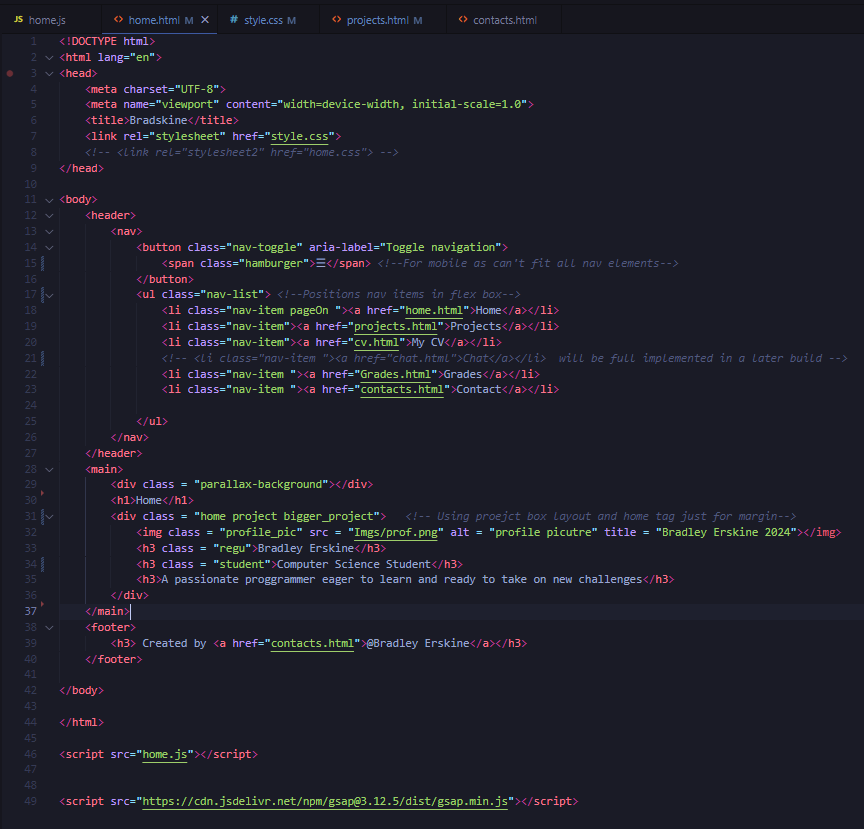Open the Imgs/prof.png source link
The height and width of the screenshot is (829, 864).
click(398, 532)
